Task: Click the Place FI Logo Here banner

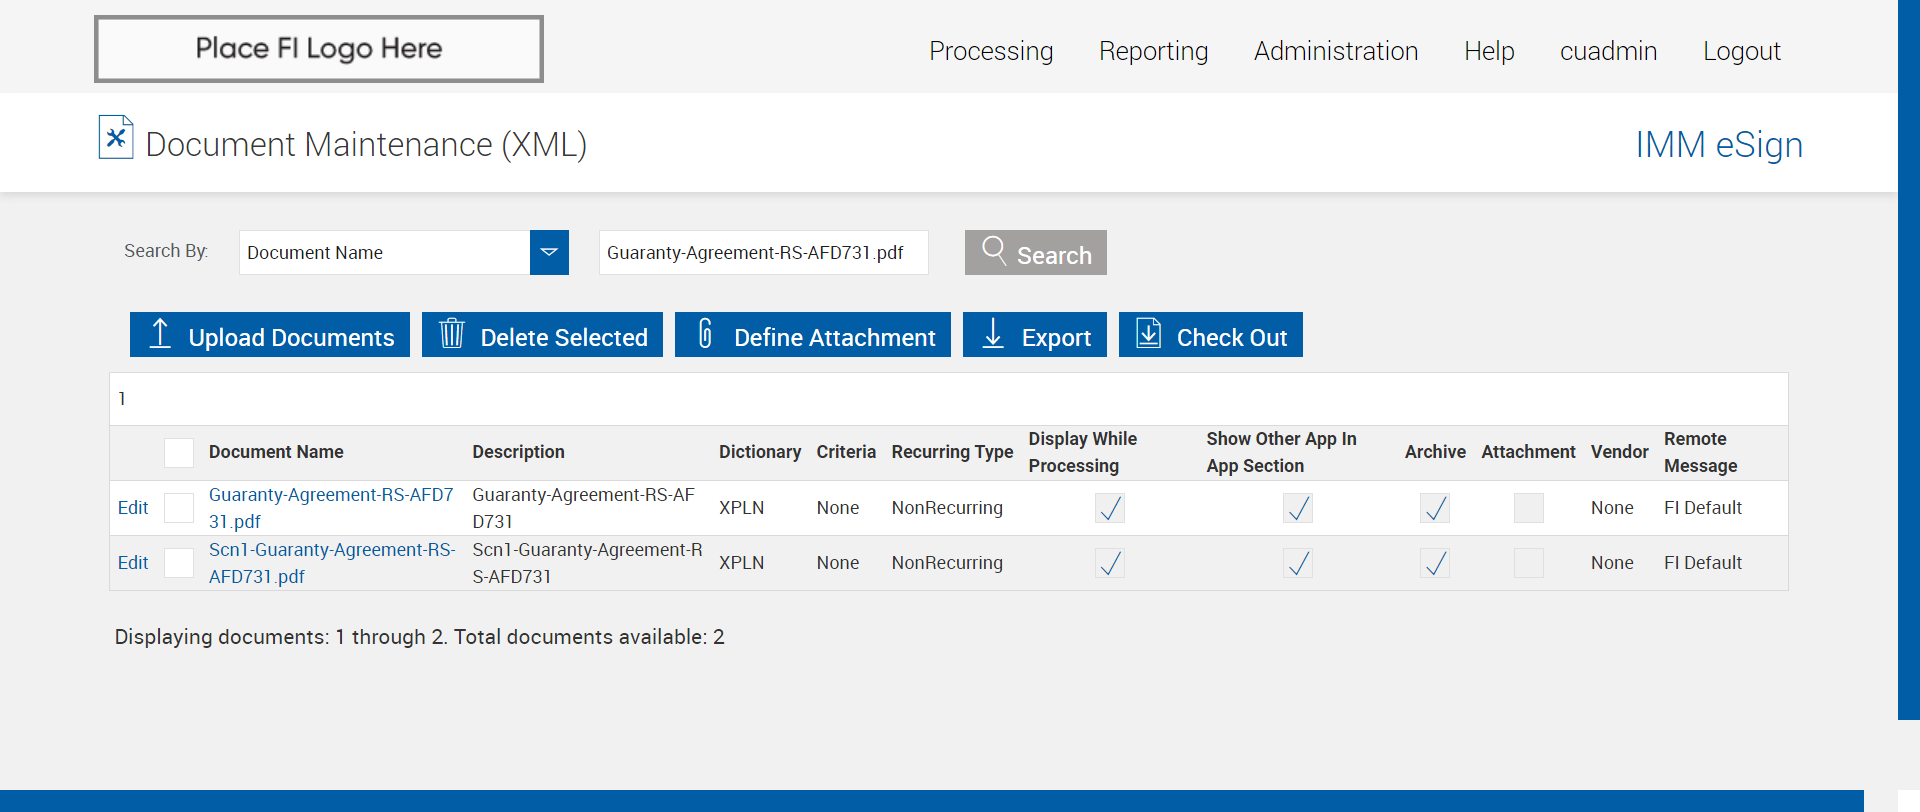Action: point(319,49)
